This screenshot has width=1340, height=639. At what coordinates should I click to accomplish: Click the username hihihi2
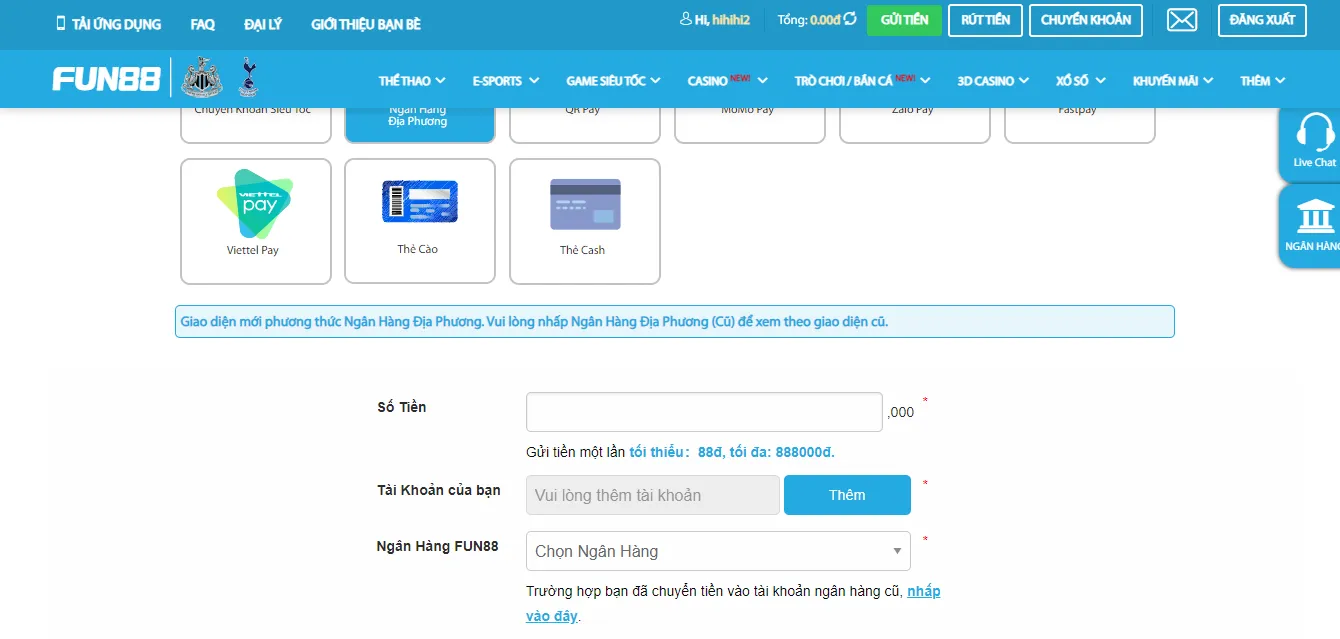point(731,20)
